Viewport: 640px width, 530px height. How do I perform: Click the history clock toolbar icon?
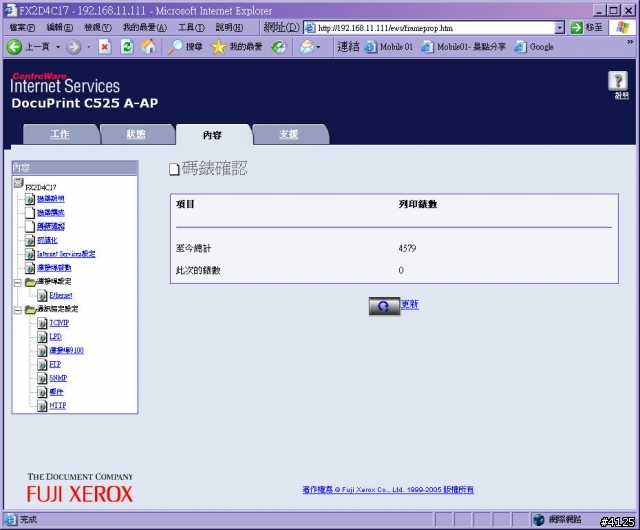(279, 47)
